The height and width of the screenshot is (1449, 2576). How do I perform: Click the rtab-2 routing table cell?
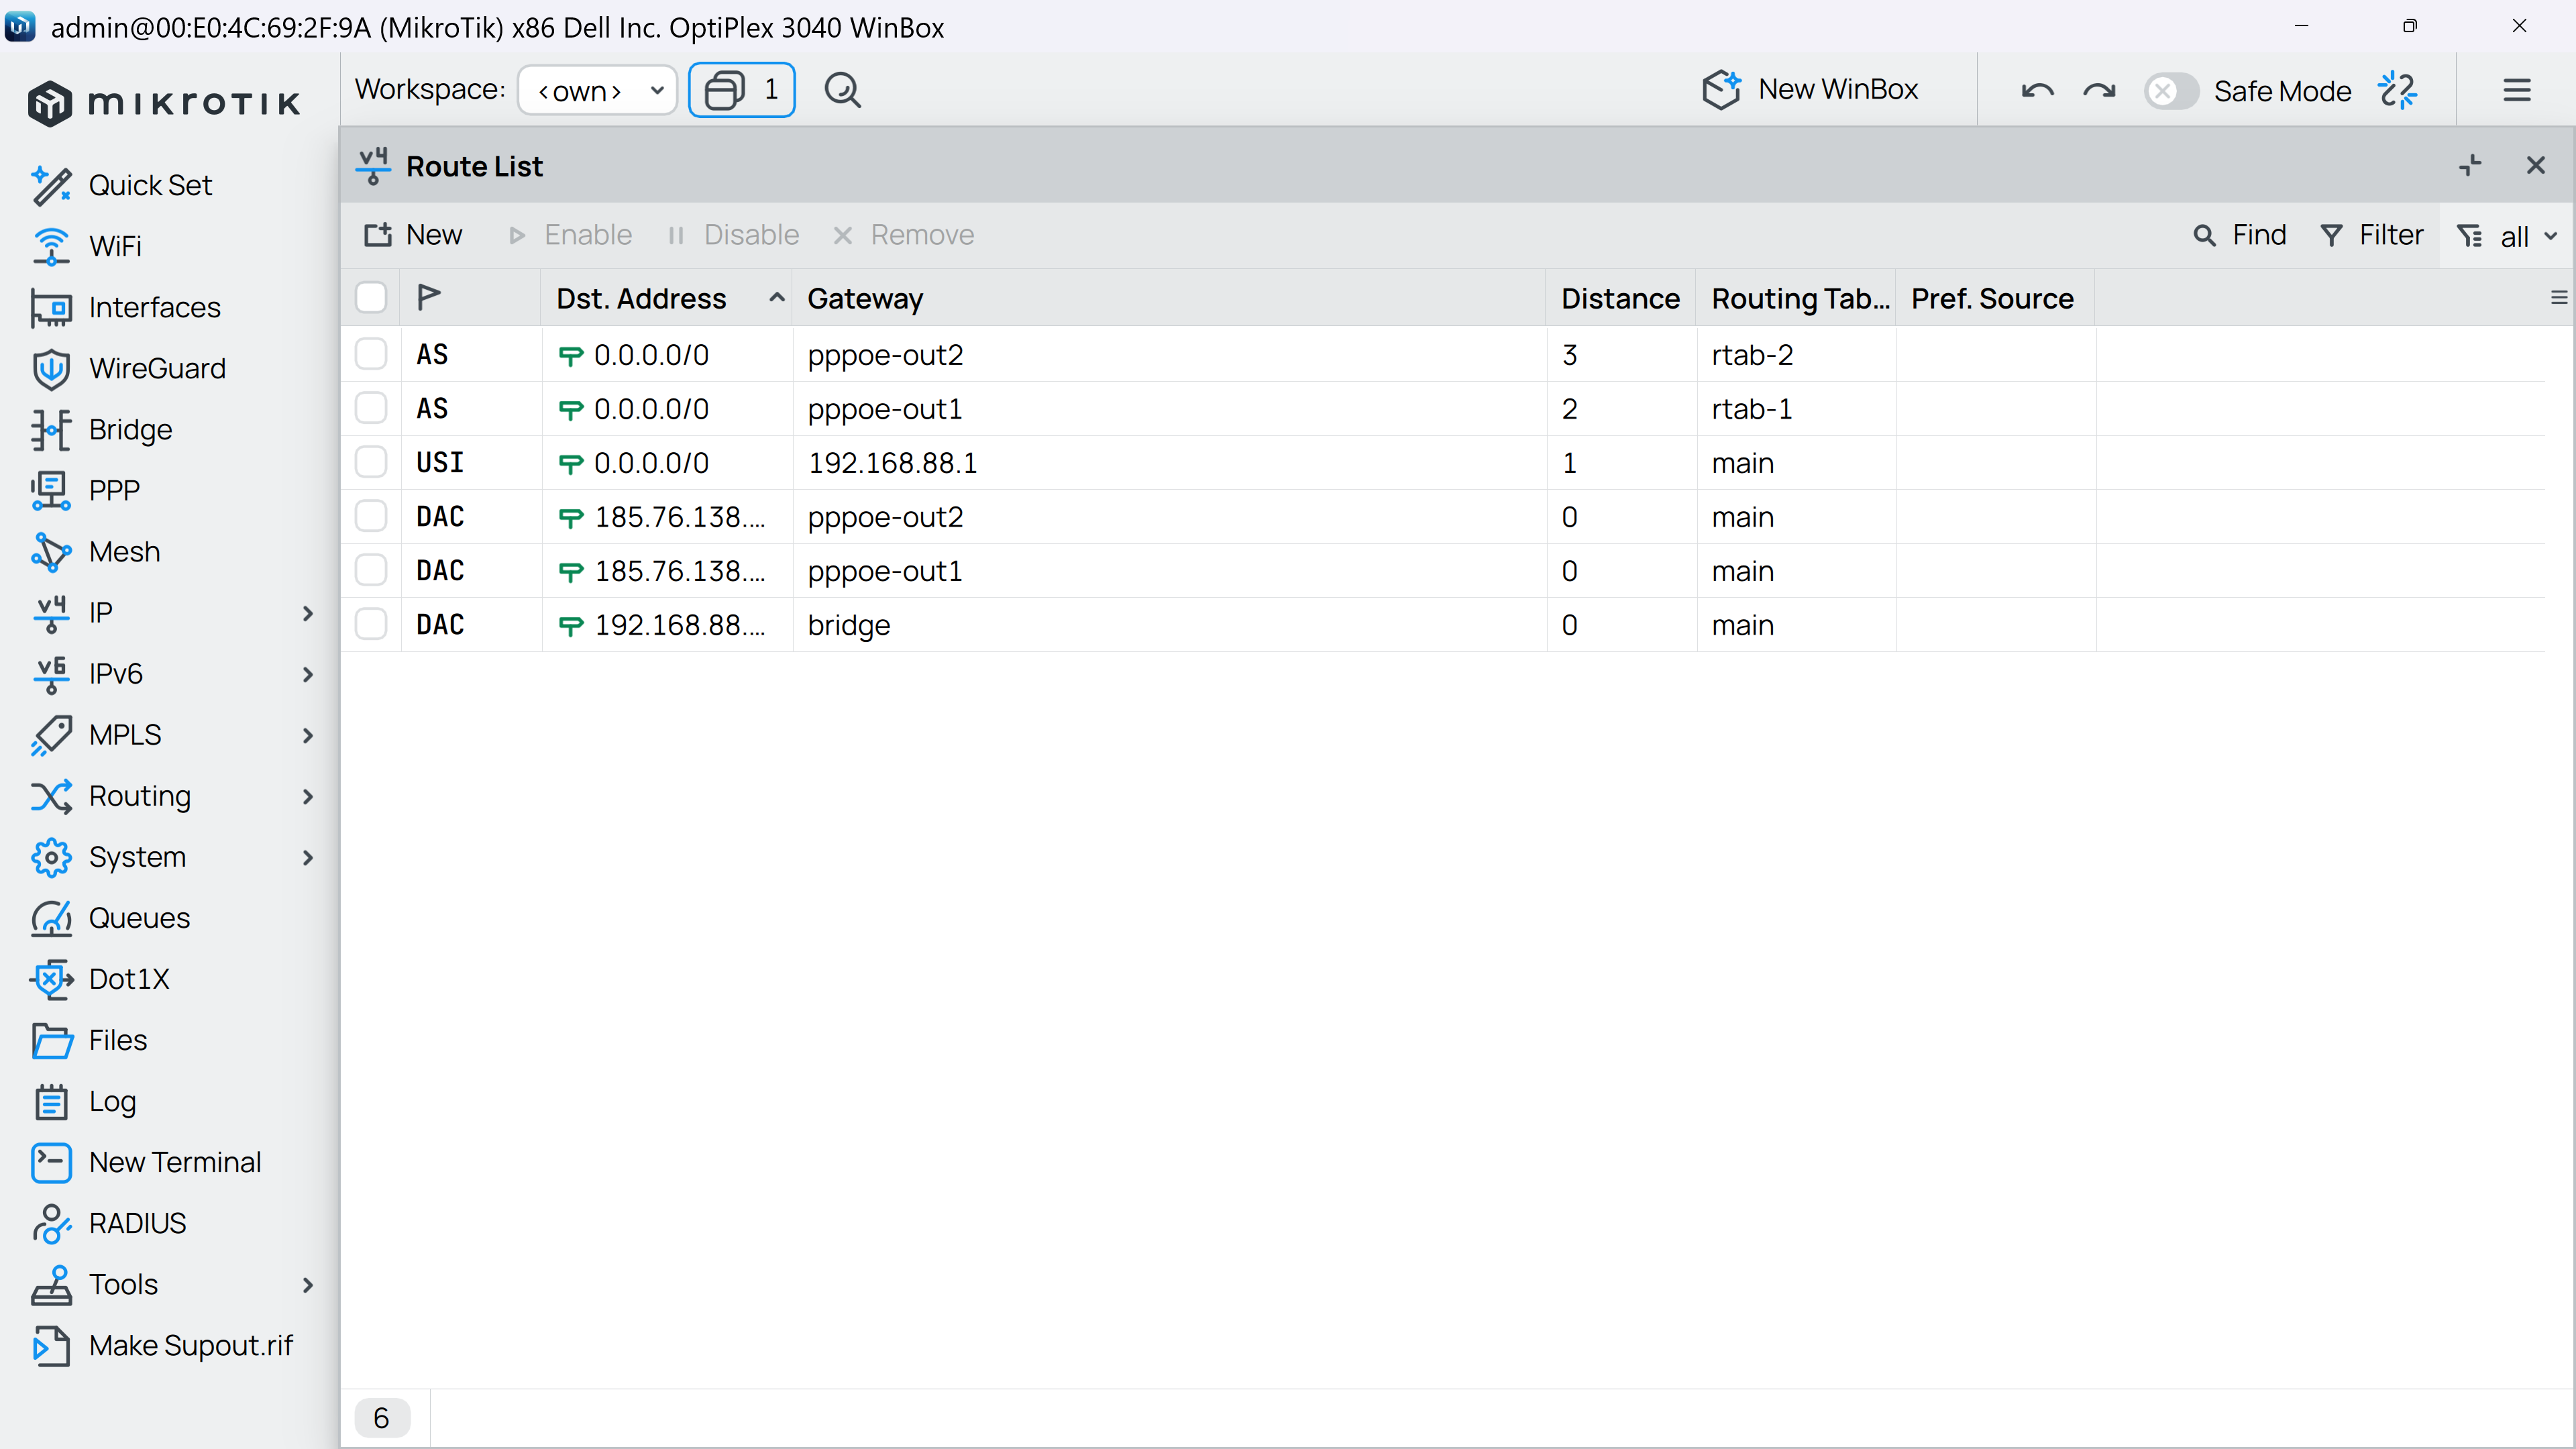[1796, 354]
